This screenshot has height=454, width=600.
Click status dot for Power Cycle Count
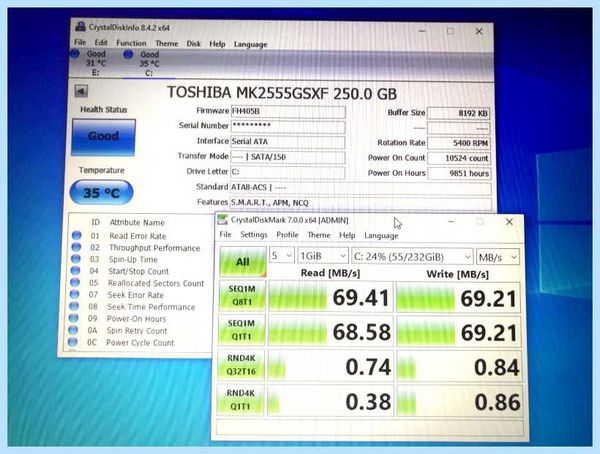pyautogui.click(x=73, y=342)
